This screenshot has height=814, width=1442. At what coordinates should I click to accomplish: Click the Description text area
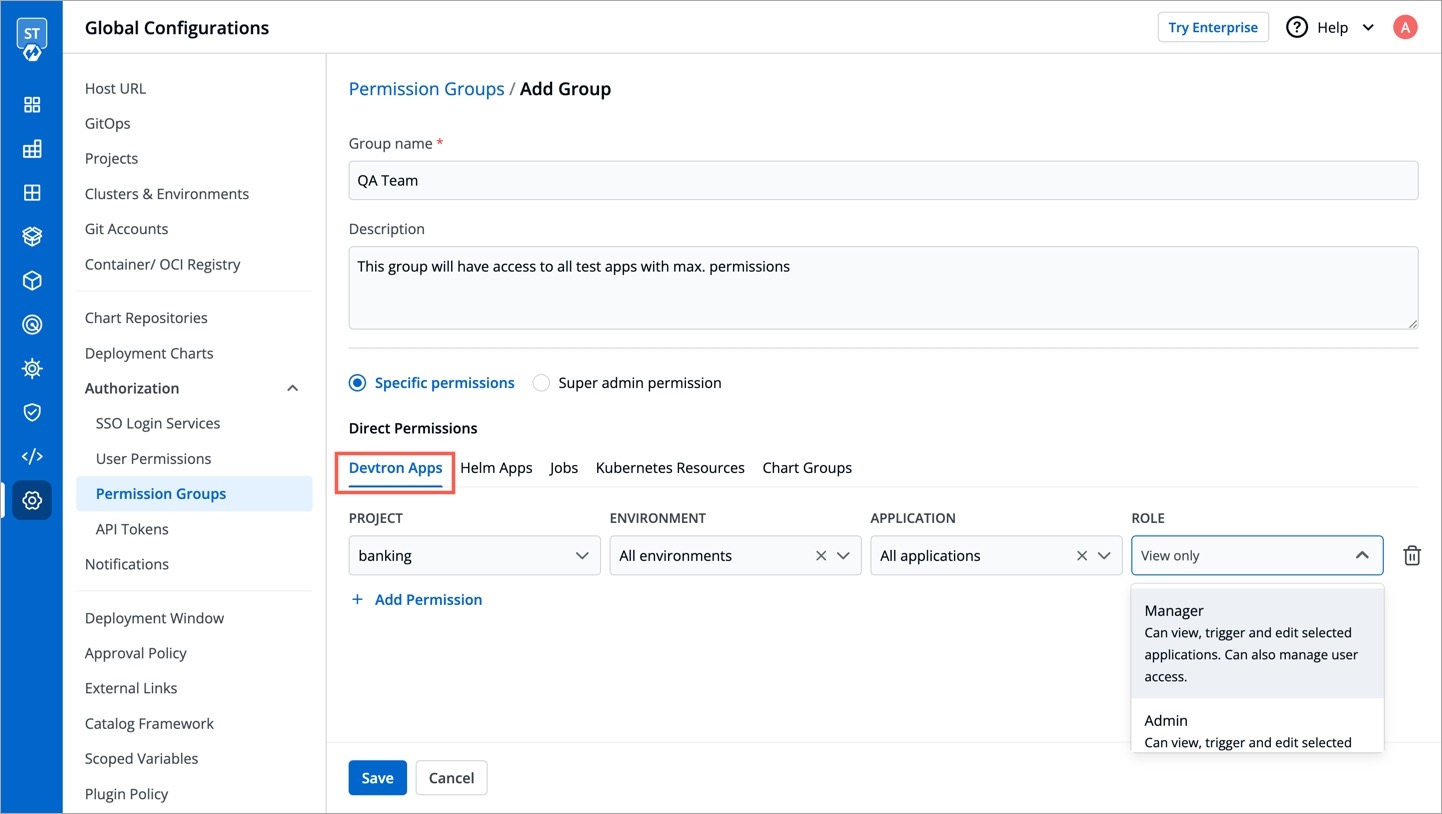point(883,288)
